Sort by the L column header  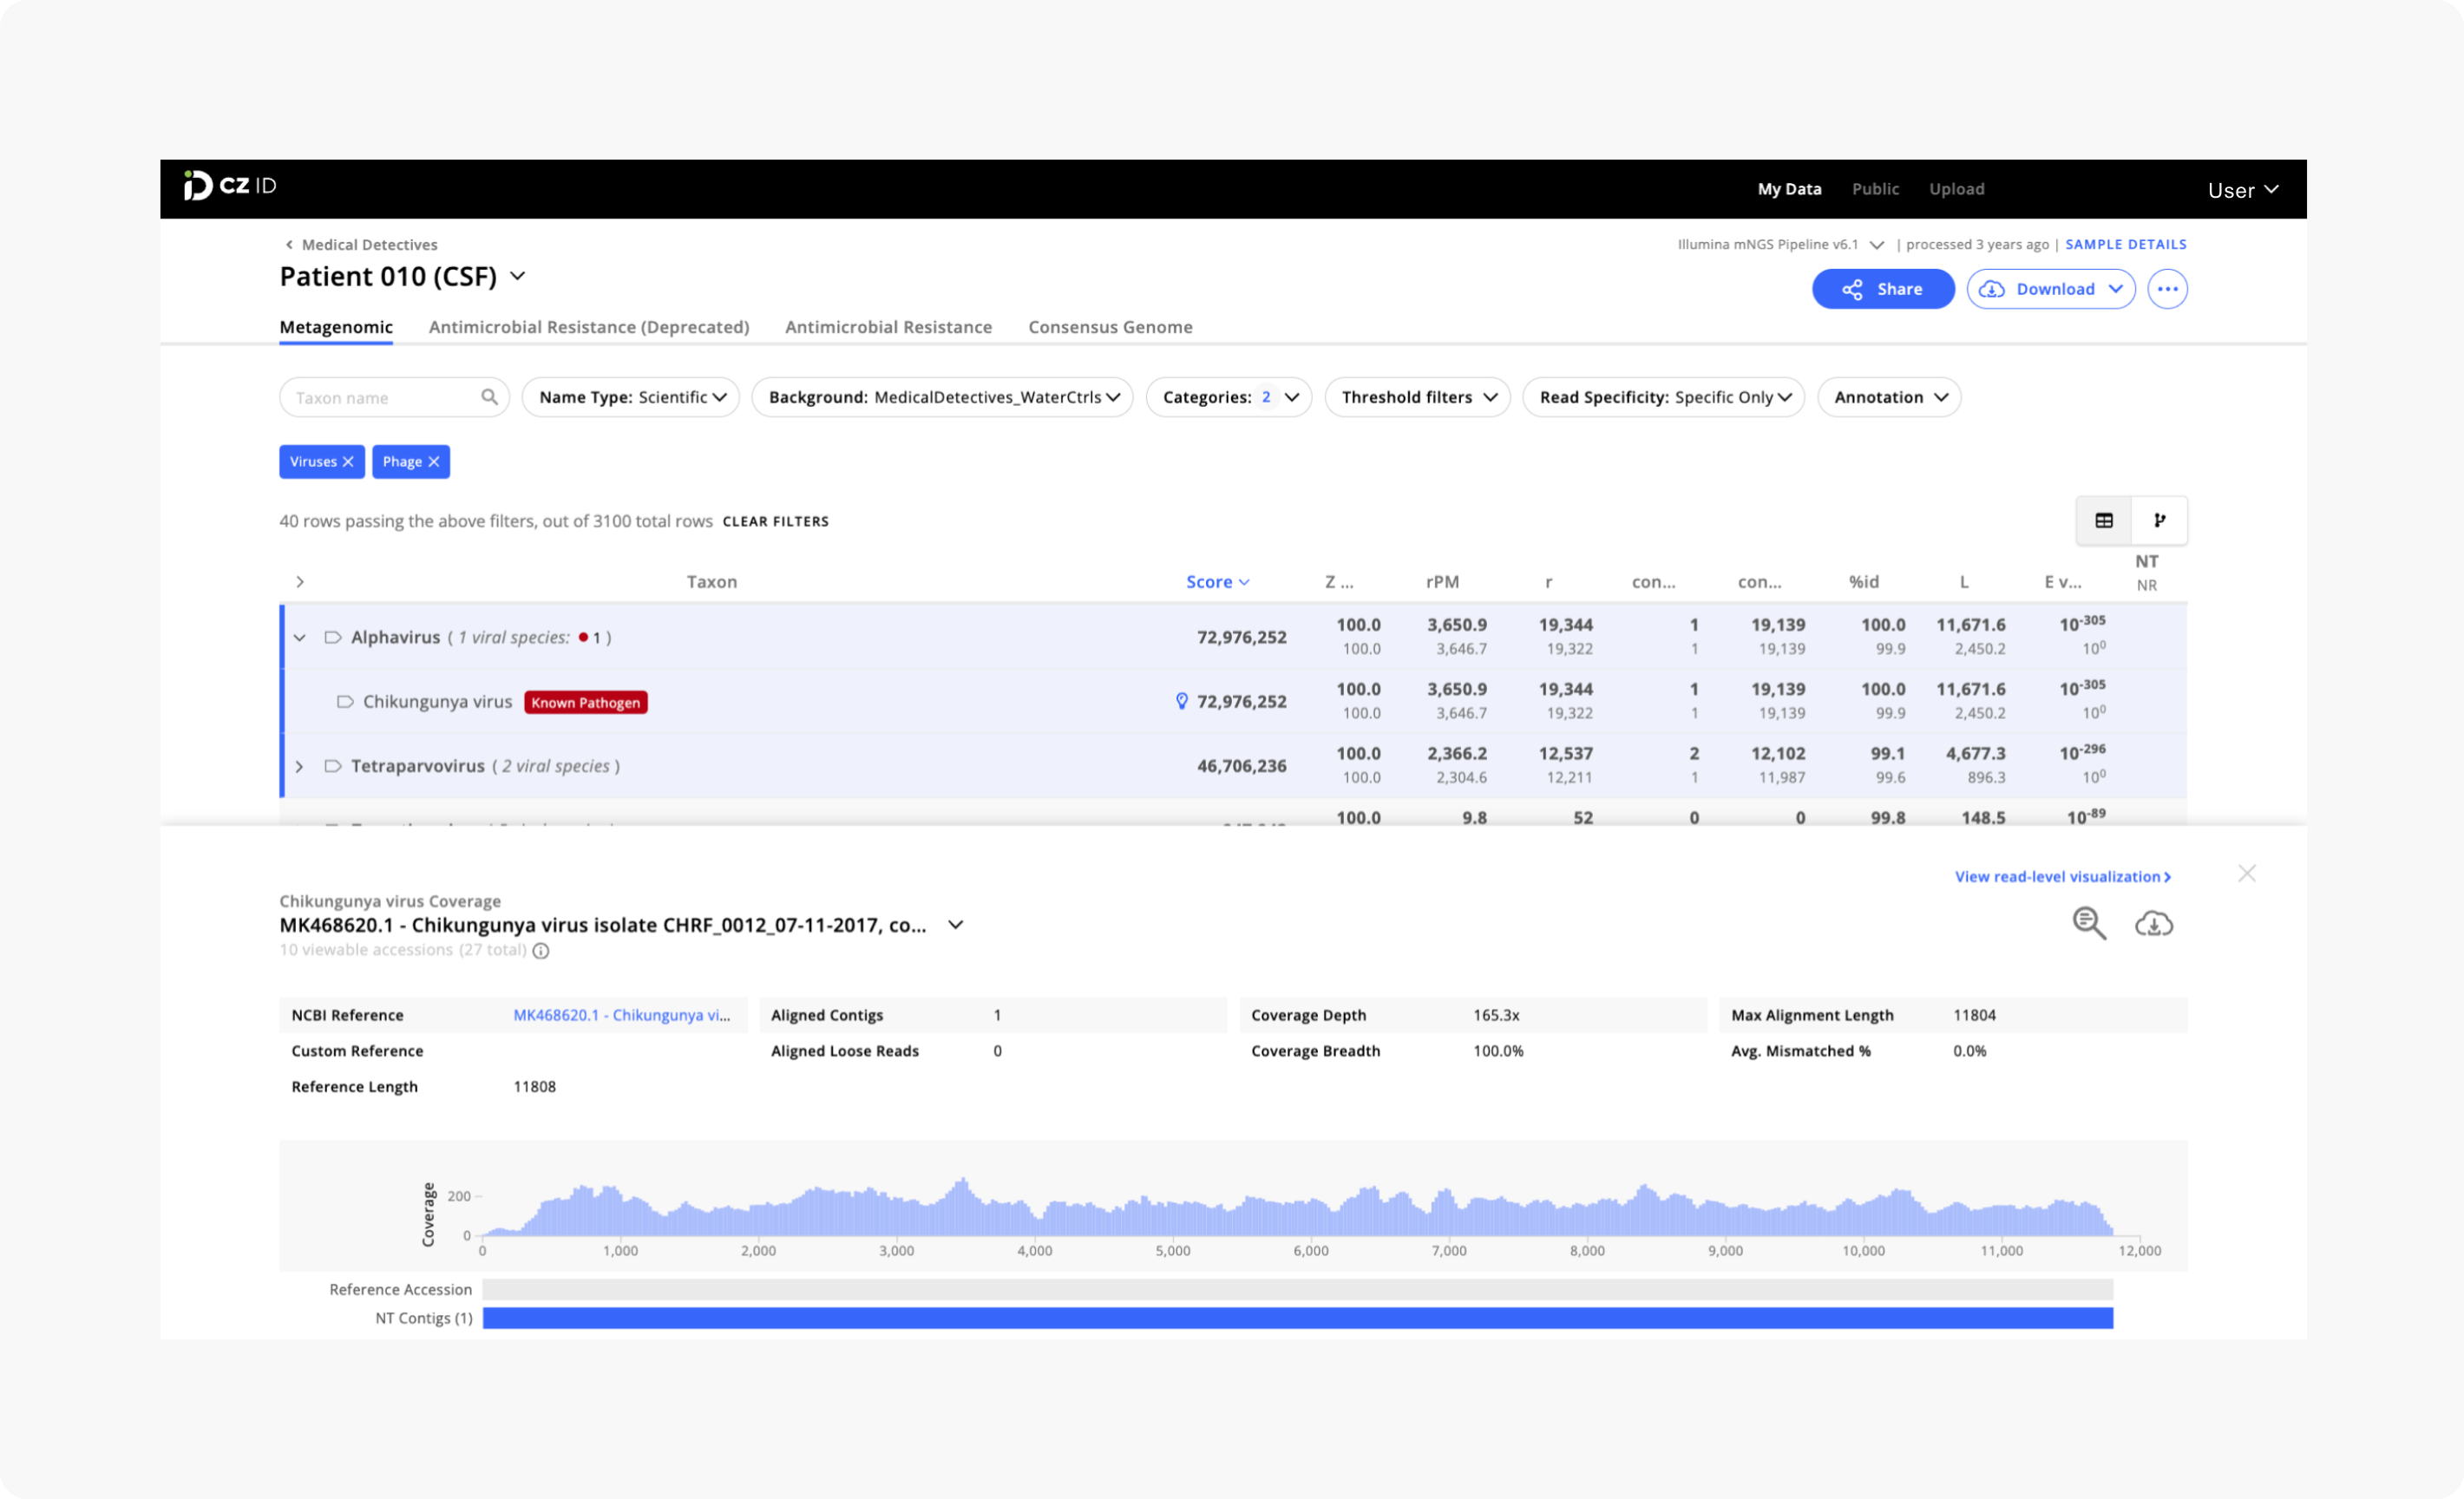click(1964, 582)
